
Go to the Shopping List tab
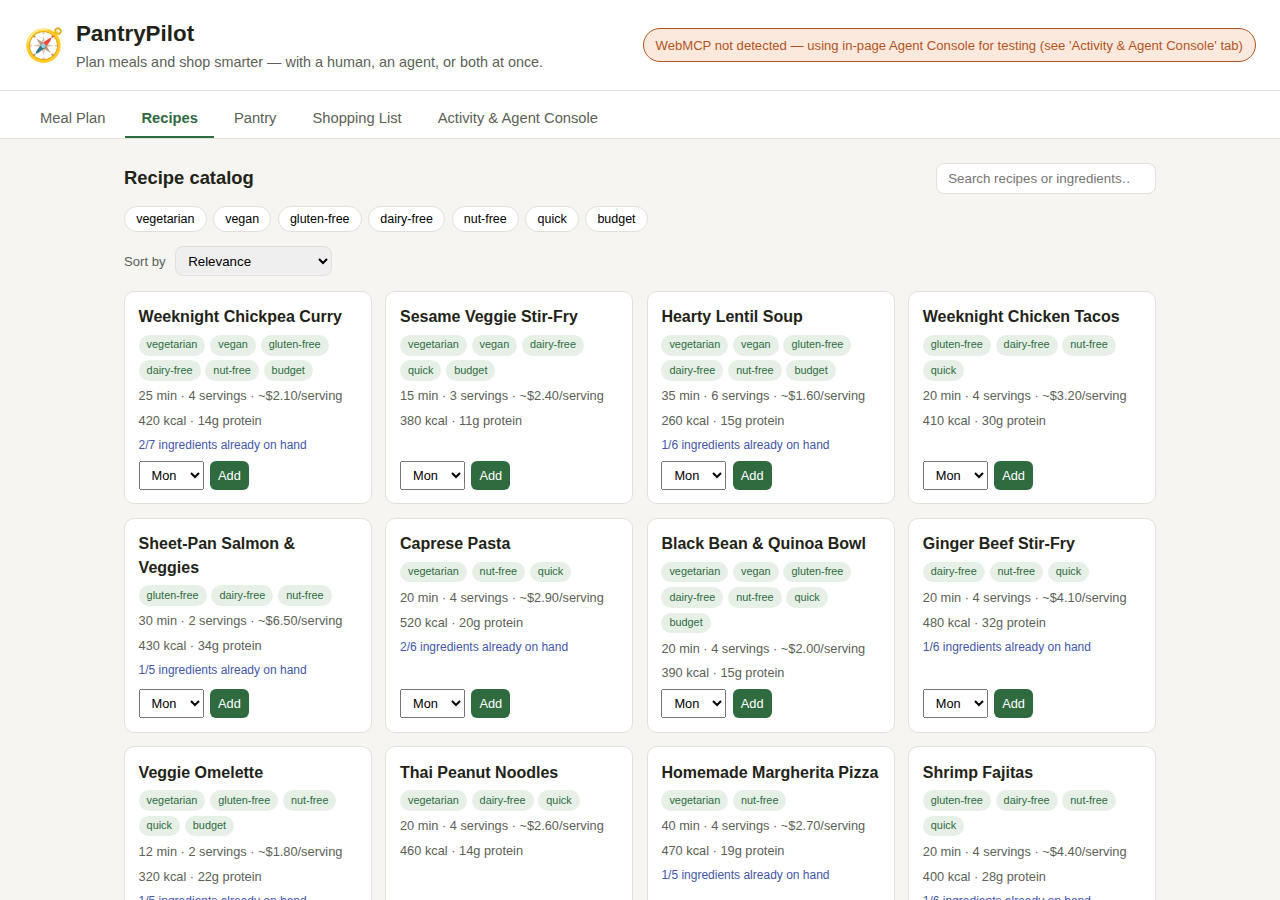click(x=357, y=118)
